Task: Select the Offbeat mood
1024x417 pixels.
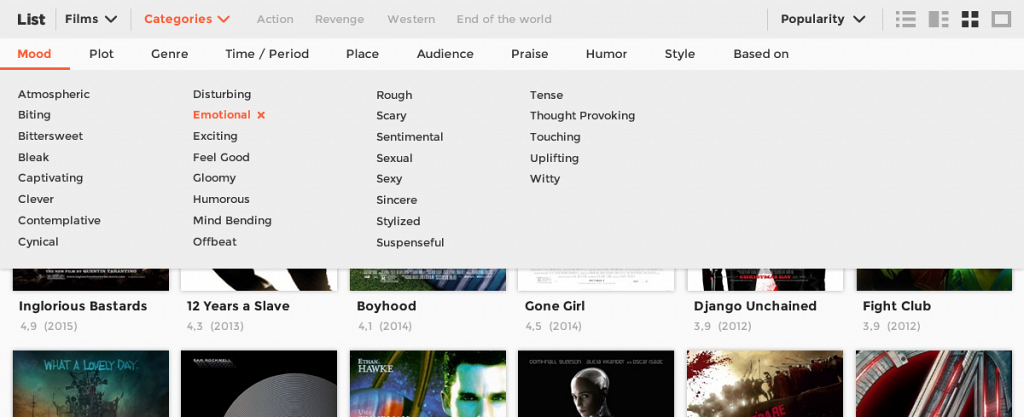Action: 214,242
